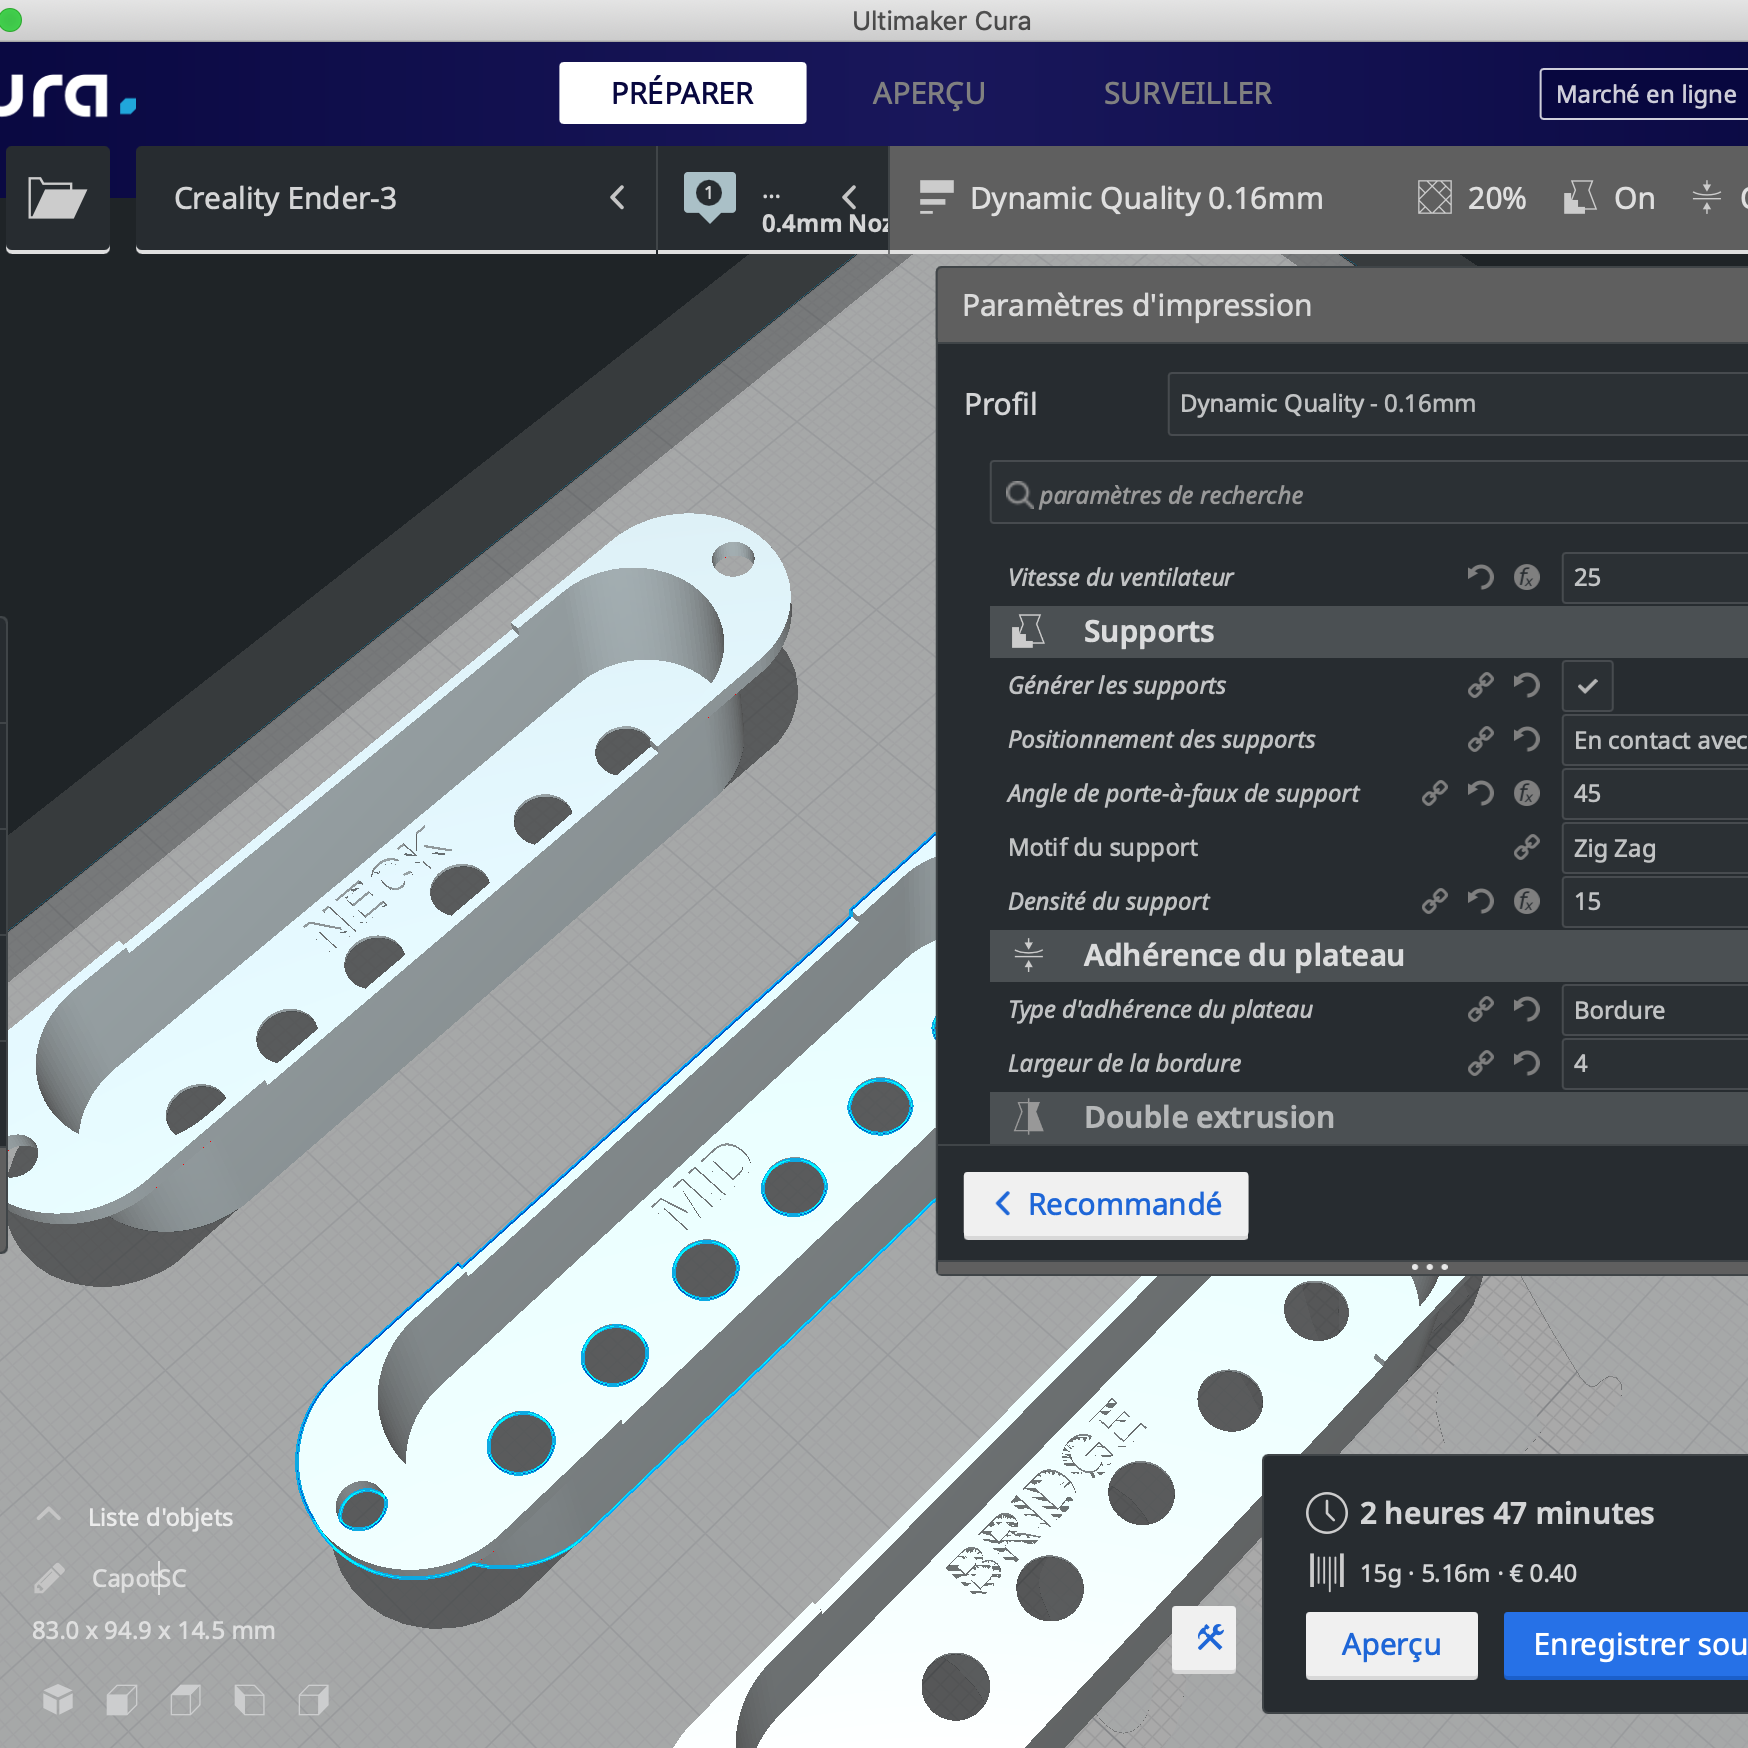Viewport: 1748px width, 1748px height.
Task: Uncheck Générer les supports checkbox
Action: [1587, 686]
